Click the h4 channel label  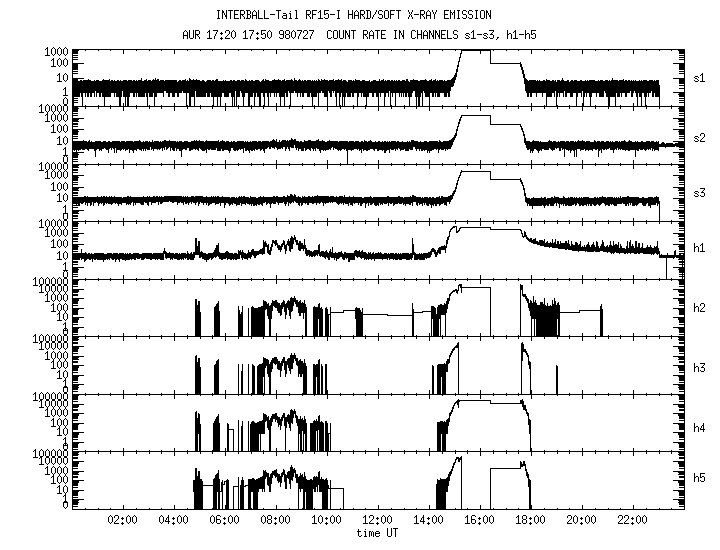pos(699,428)
